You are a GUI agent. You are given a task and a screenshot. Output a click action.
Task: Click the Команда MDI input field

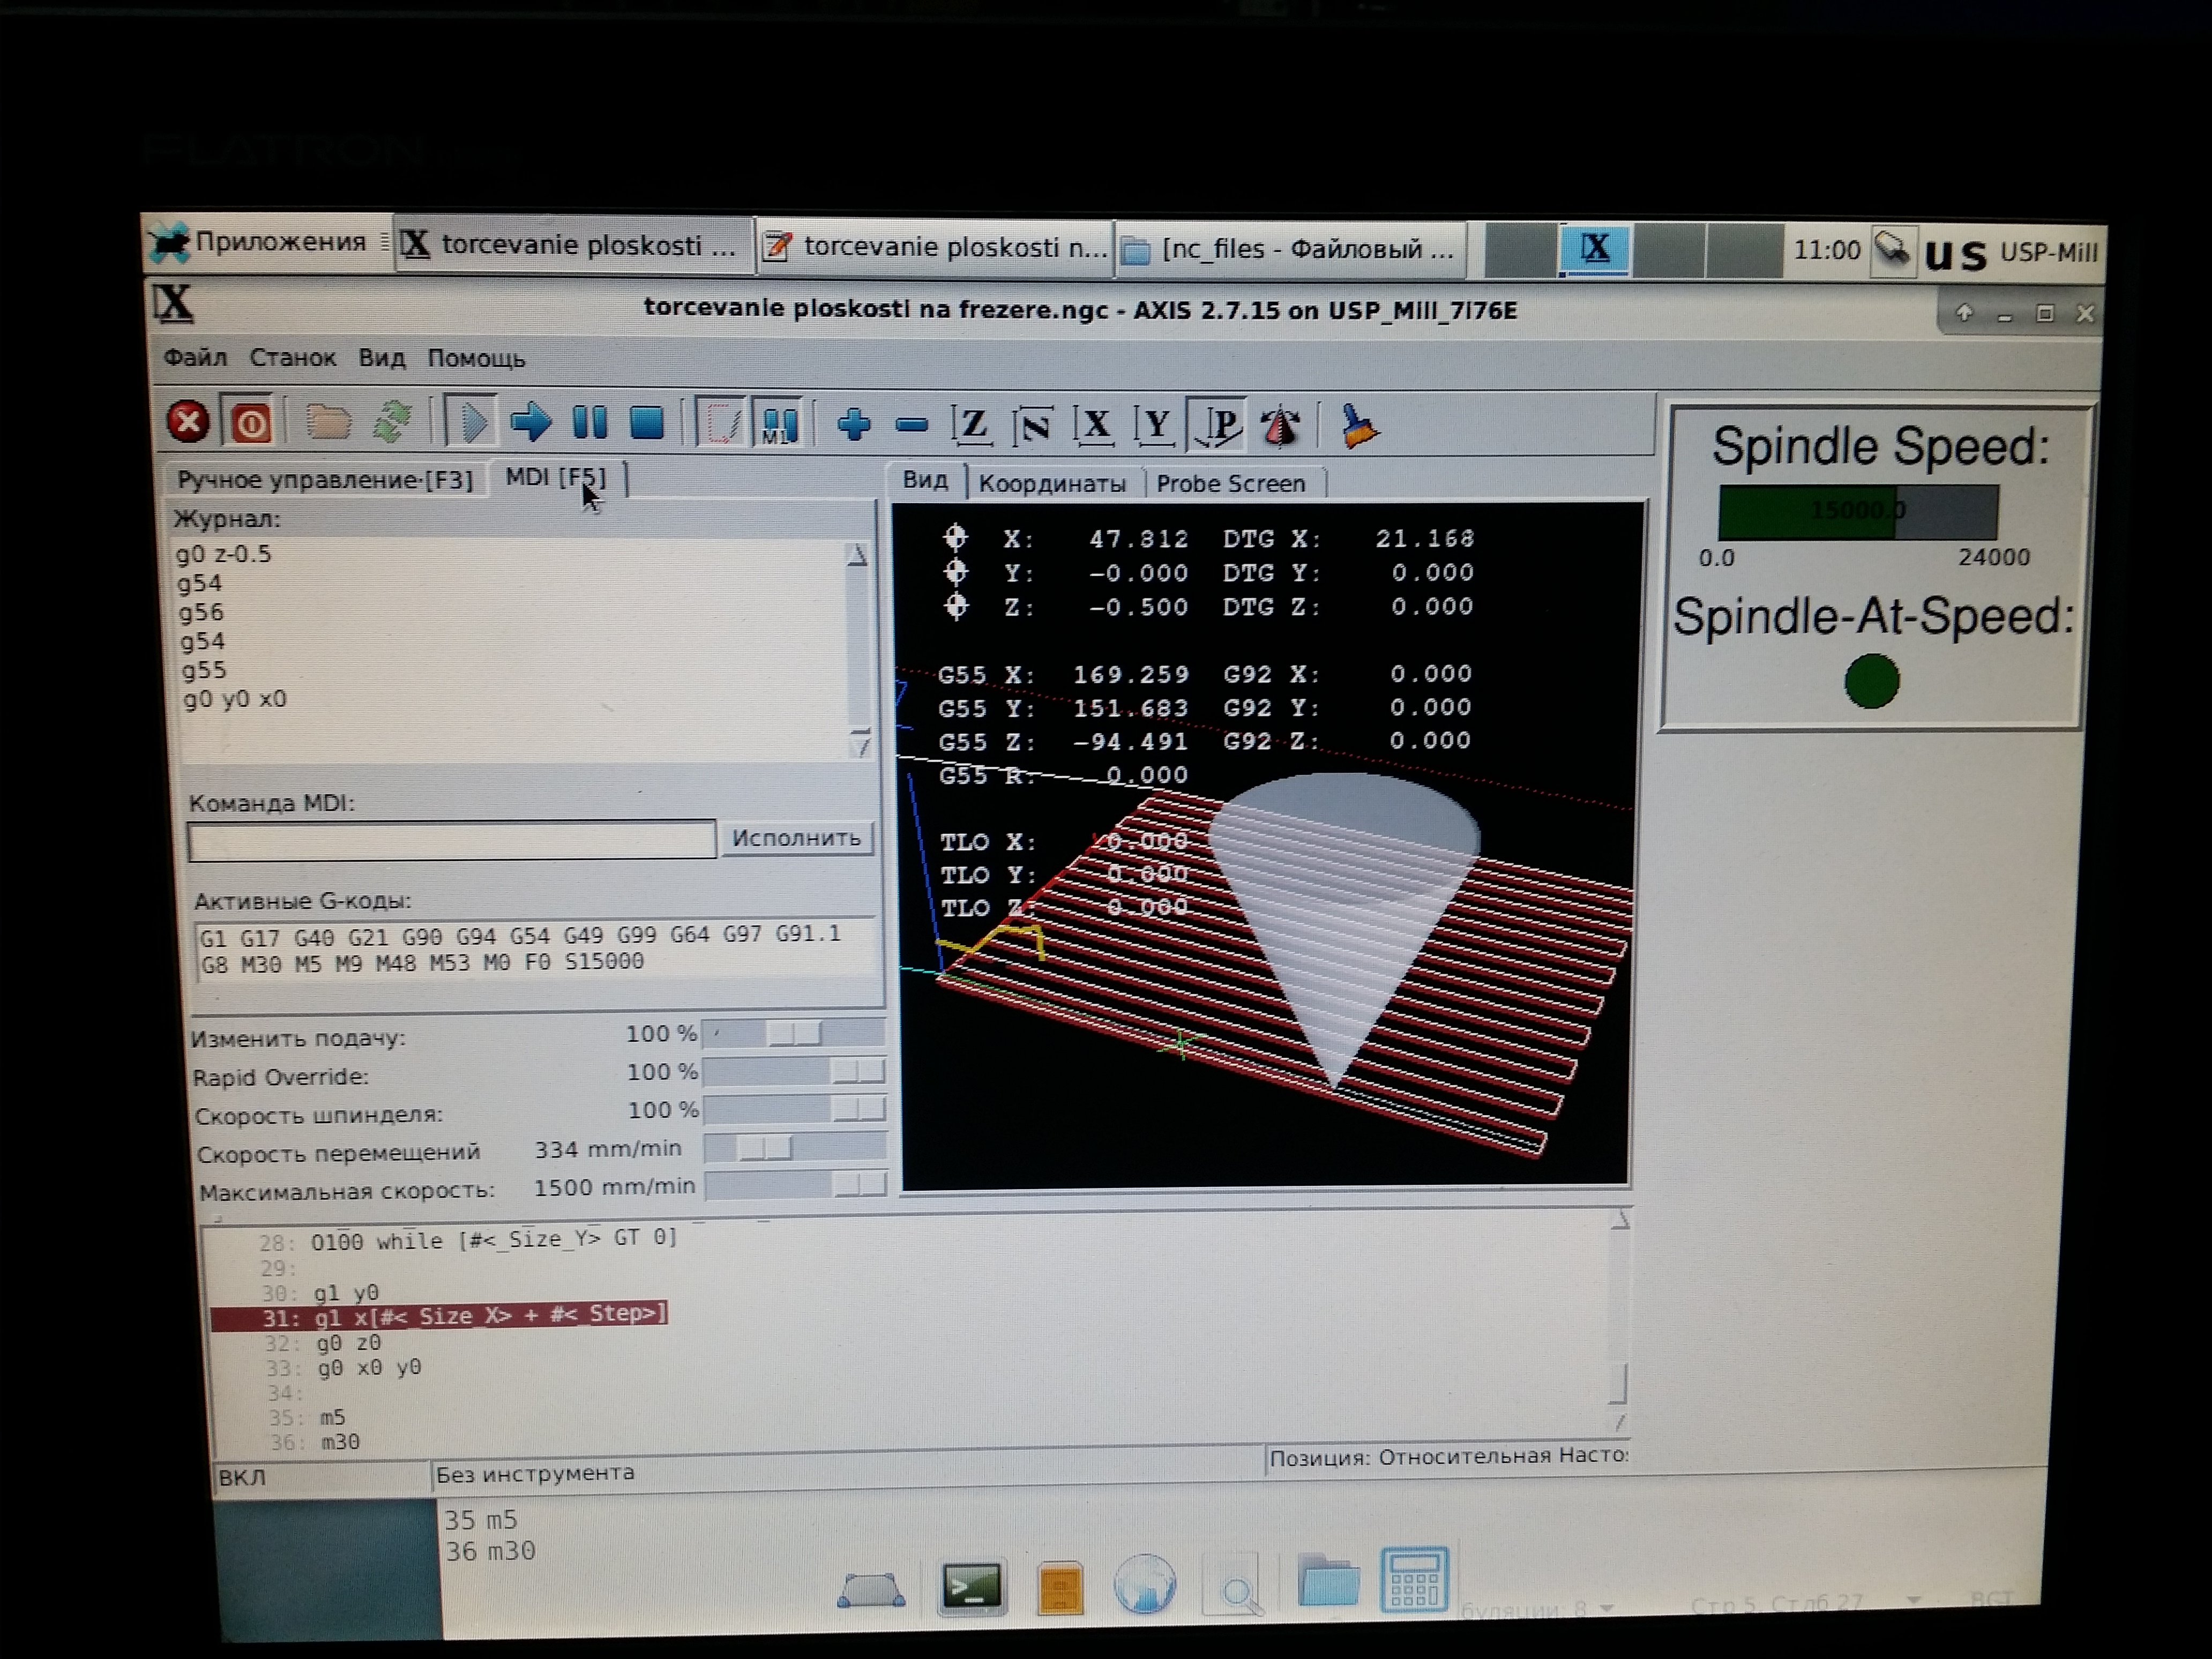pyautogui.click(x=452, y=841)
